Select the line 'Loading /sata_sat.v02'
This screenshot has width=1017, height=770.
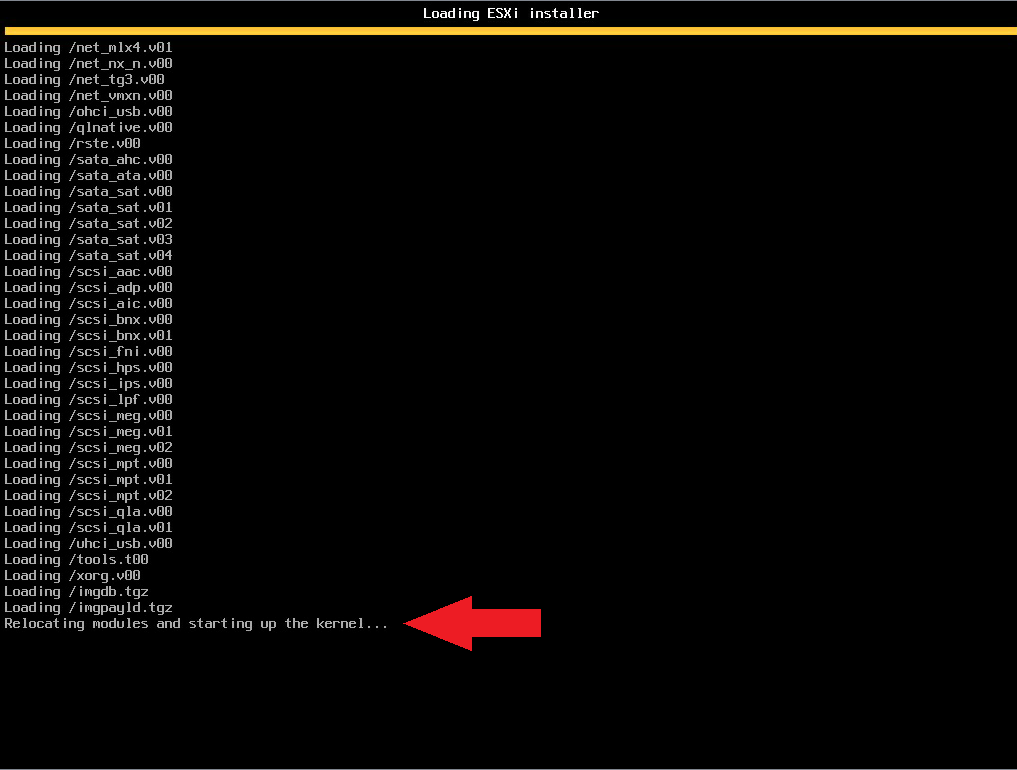coord(88,223)
